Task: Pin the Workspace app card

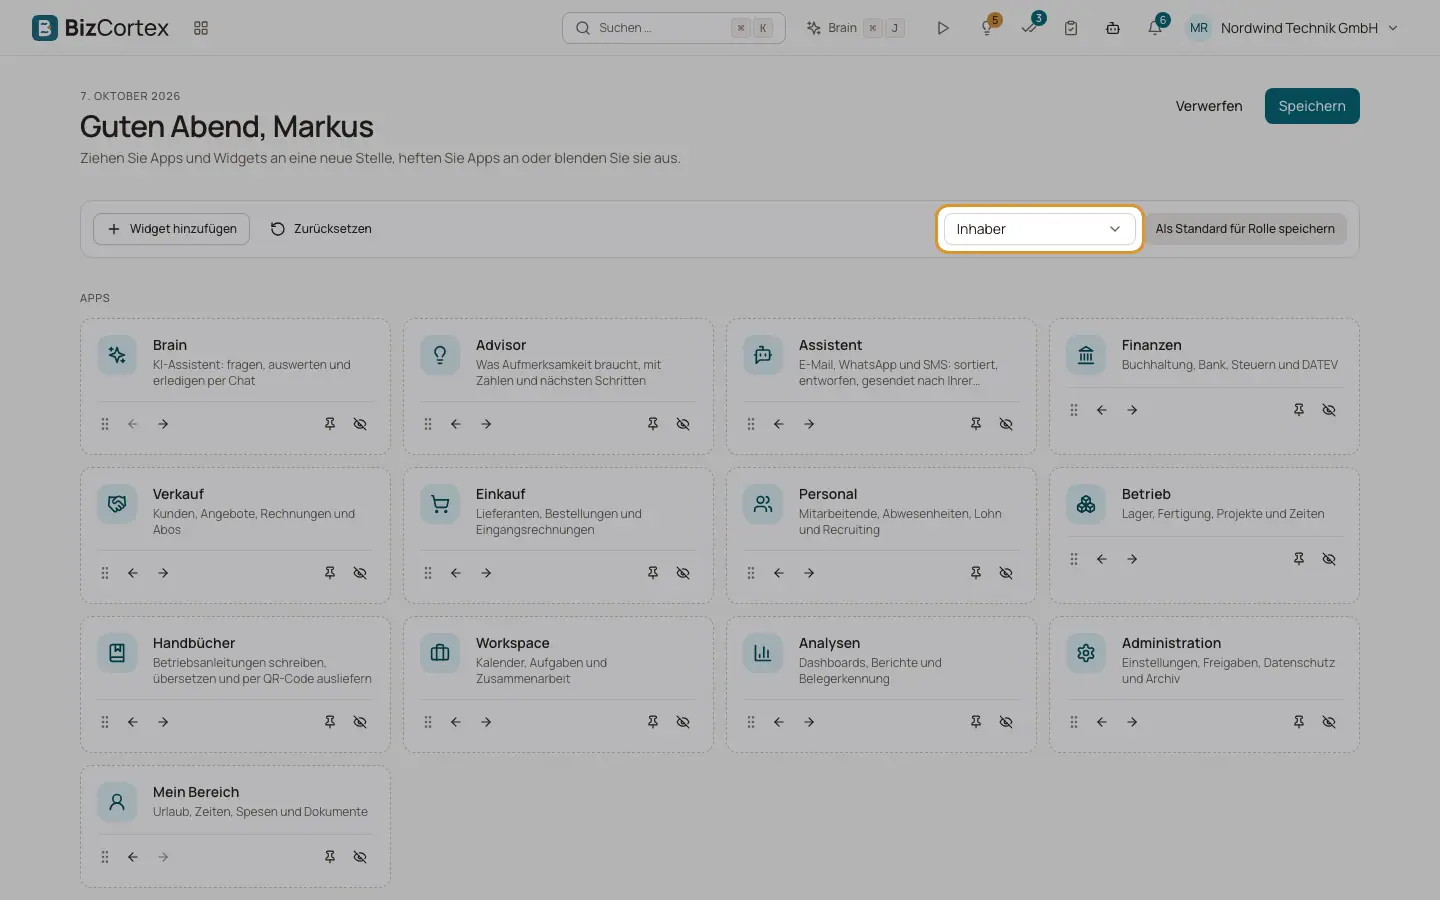Action: (653, 722)
